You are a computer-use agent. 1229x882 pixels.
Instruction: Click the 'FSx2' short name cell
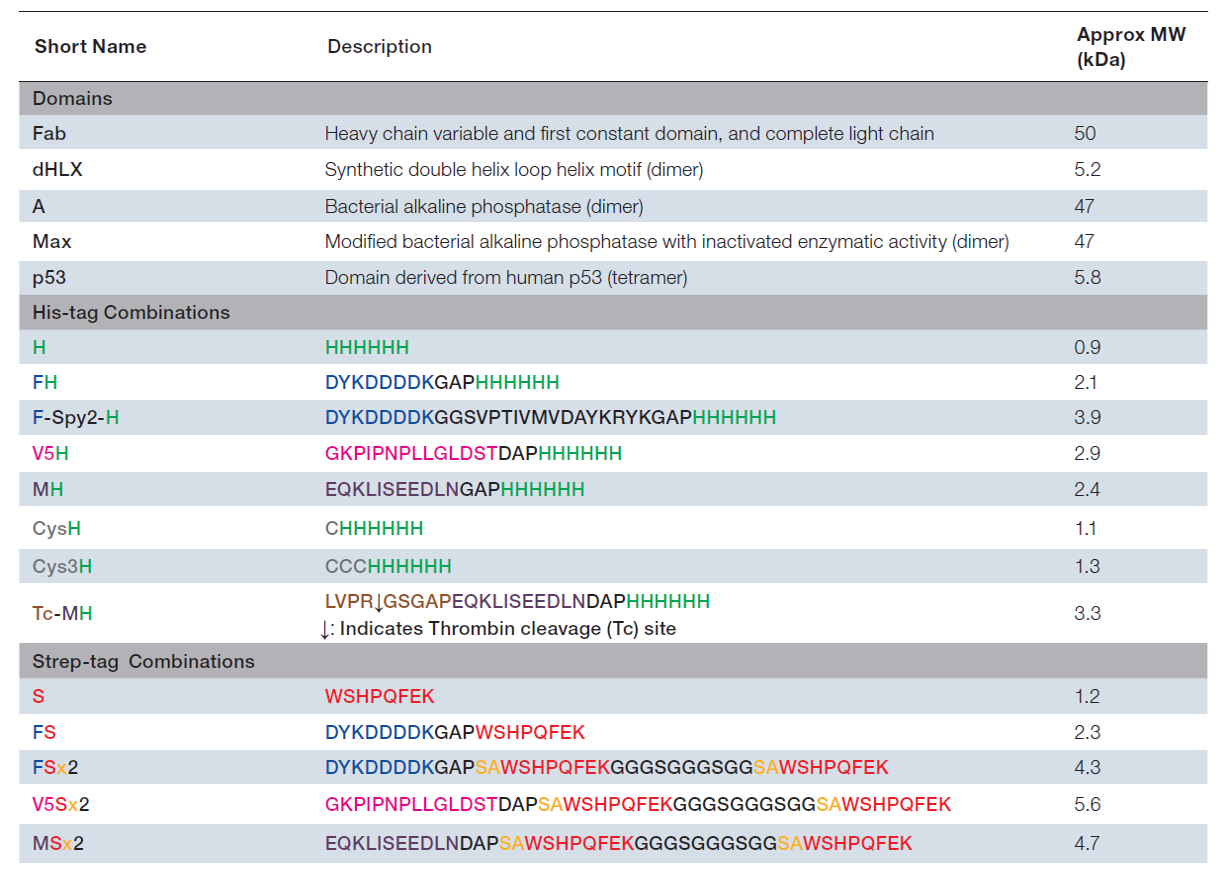tap(54, 769)
